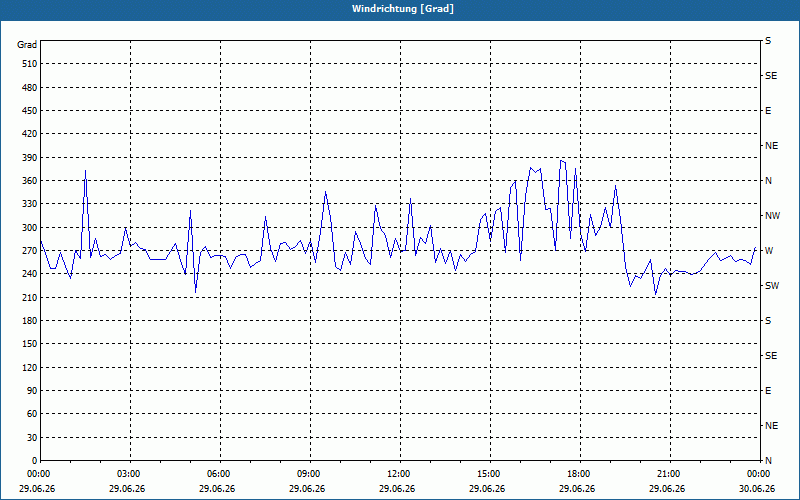Select the 90 tick label on left axis

click(x=32, y=391)
